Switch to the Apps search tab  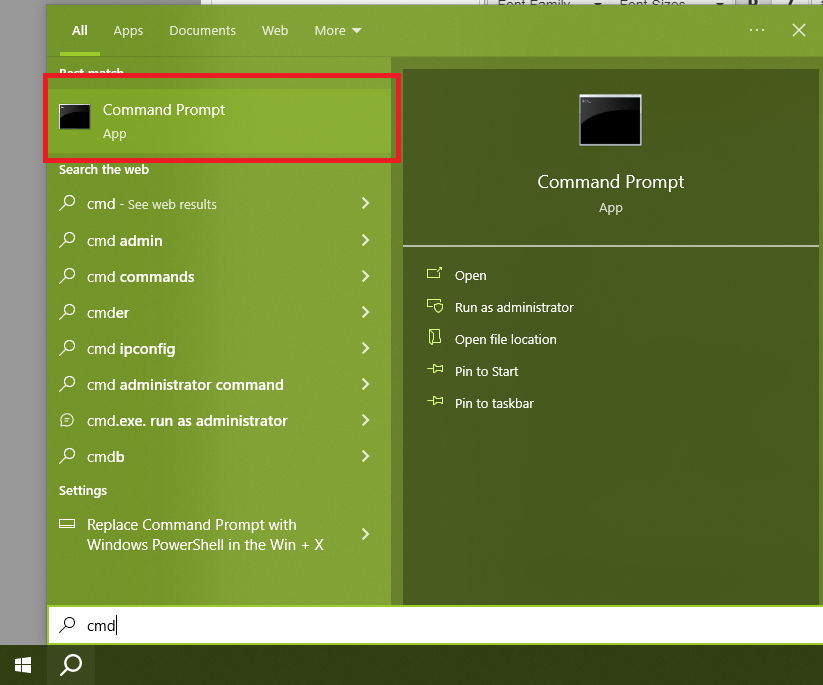coord(128,30)
